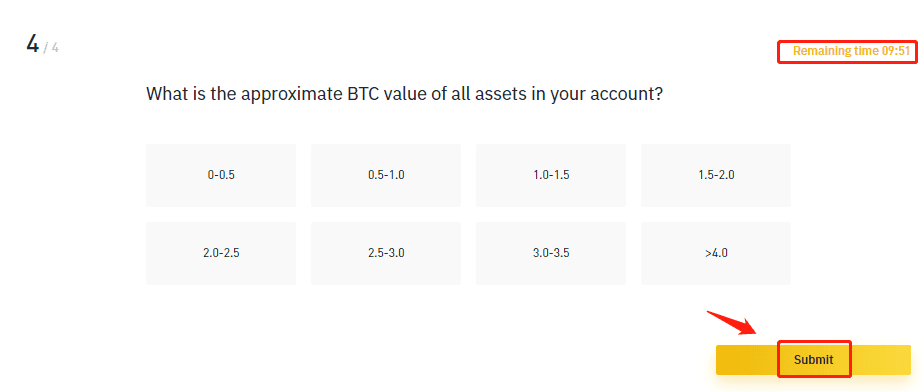
Task: Select the >4.0 answer option
Action: 716,253
